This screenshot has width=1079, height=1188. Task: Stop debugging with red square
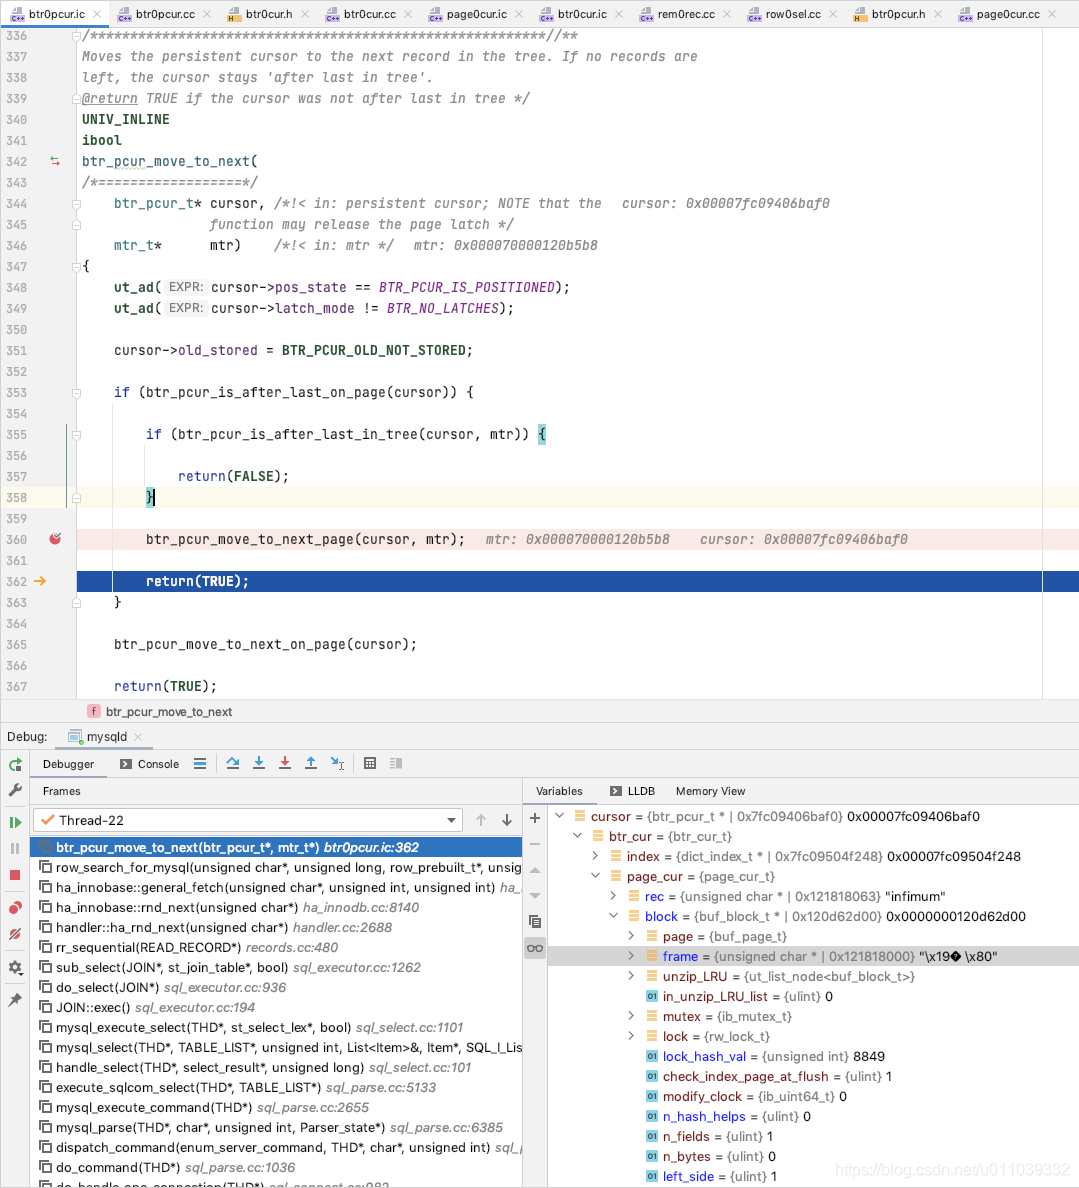click(15, 875)
